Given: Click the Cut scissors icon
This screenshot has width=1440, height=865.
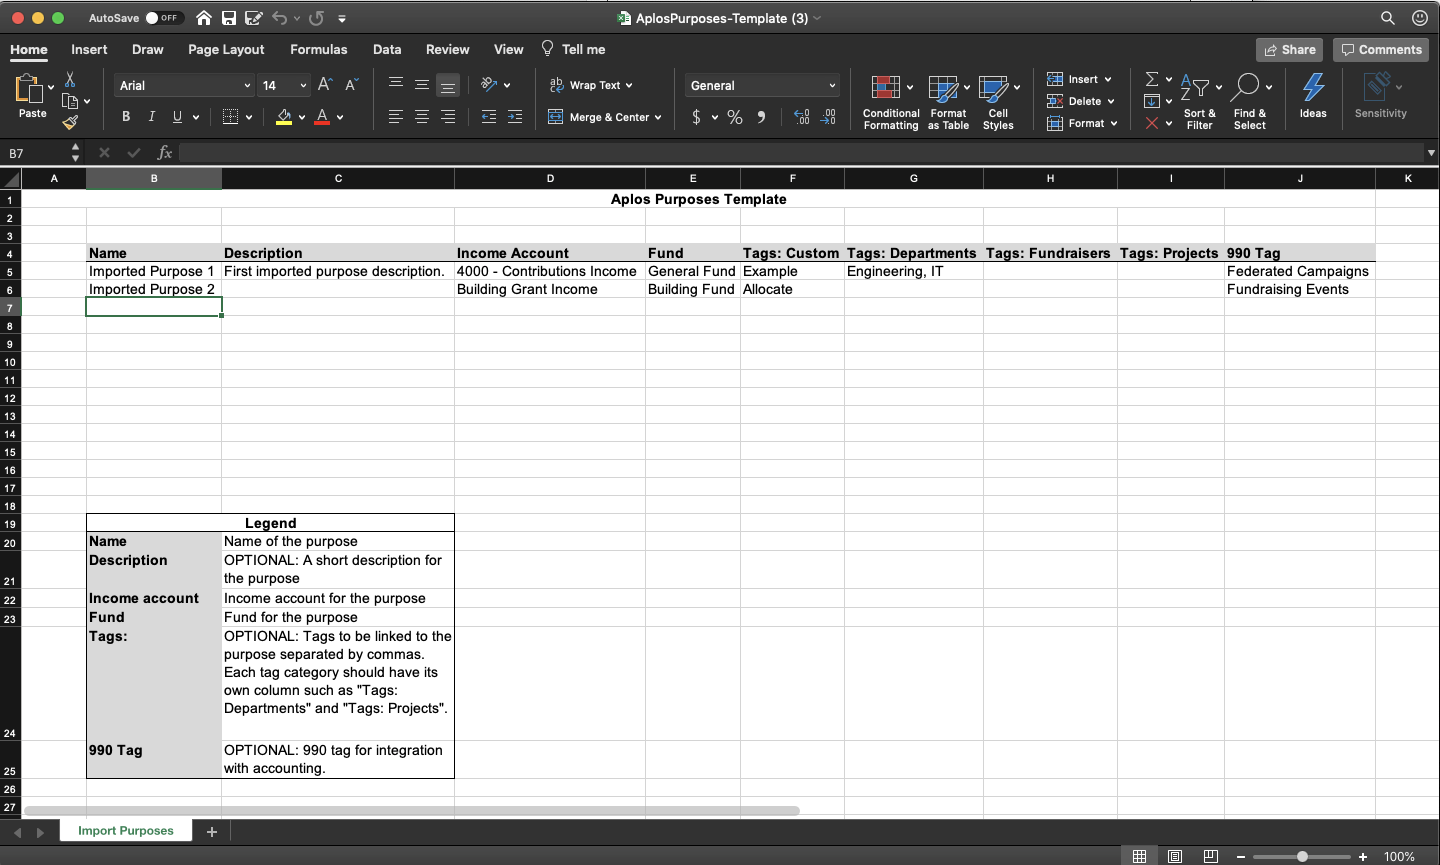Looking at the screenshot, I should coord(70,79).
